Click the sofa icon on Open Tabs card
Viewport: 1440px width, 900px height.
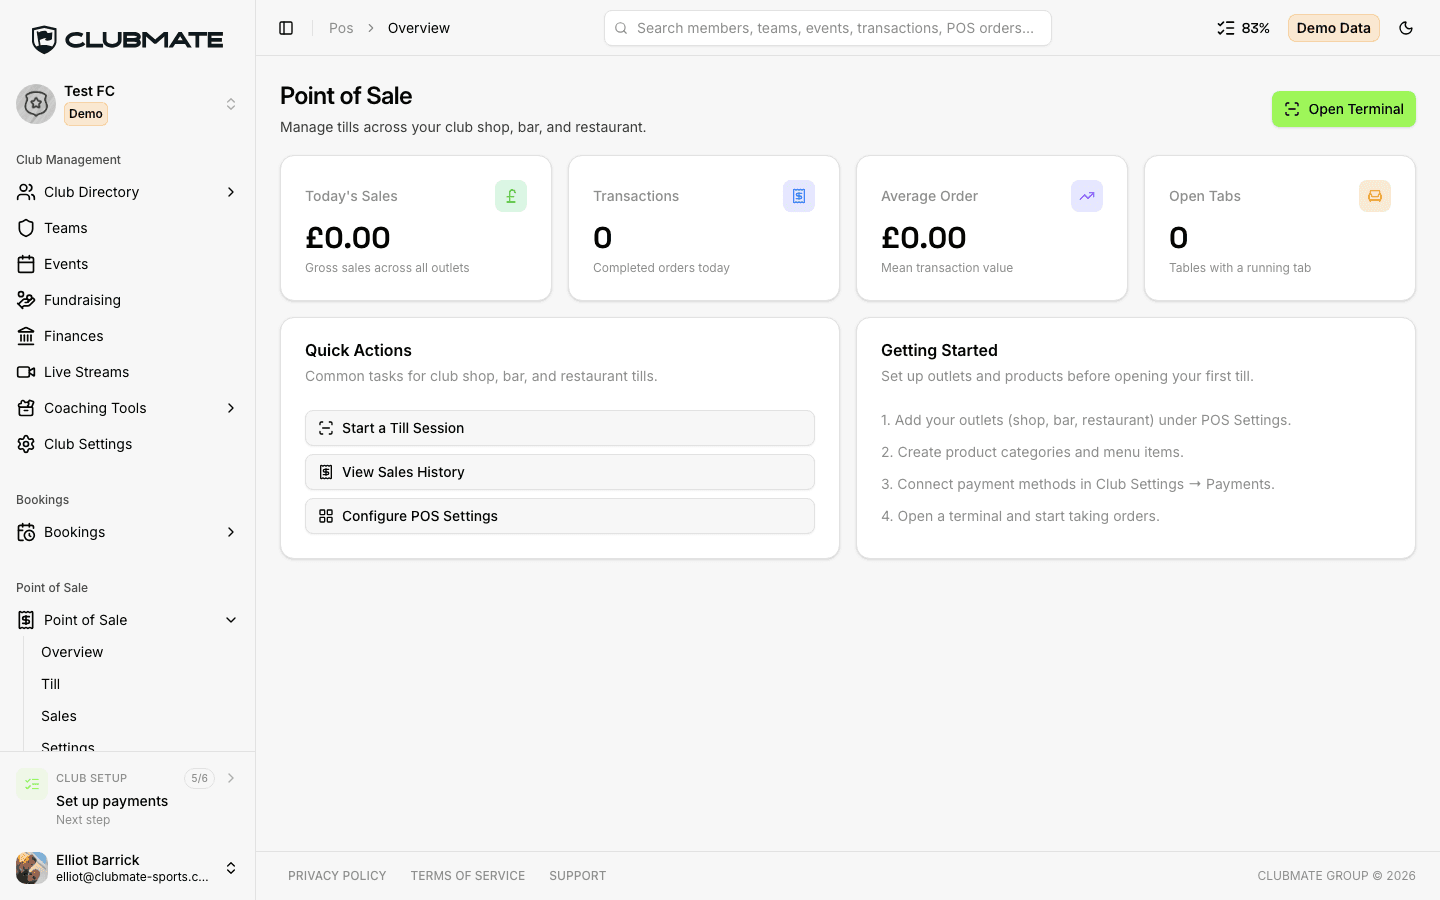coord(1375,196)
